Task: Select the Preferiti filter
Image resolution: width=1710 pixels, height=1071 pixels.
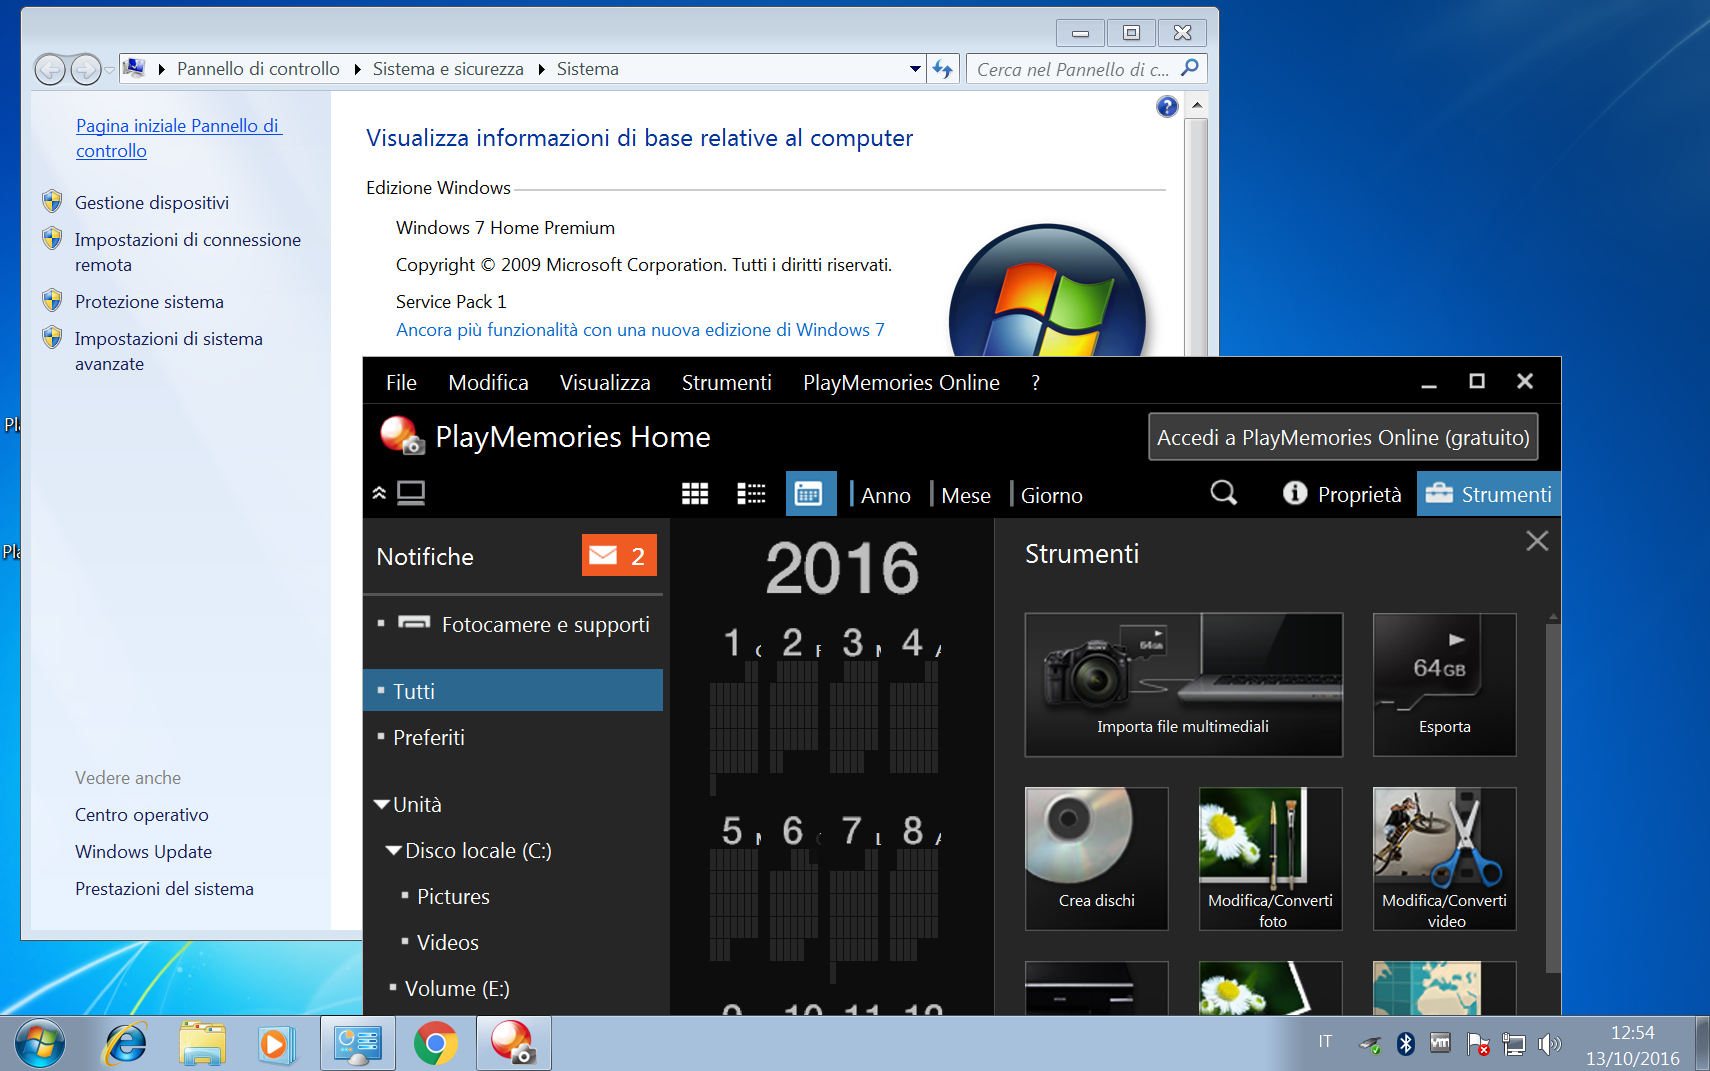Action: (x=430, y=737)
